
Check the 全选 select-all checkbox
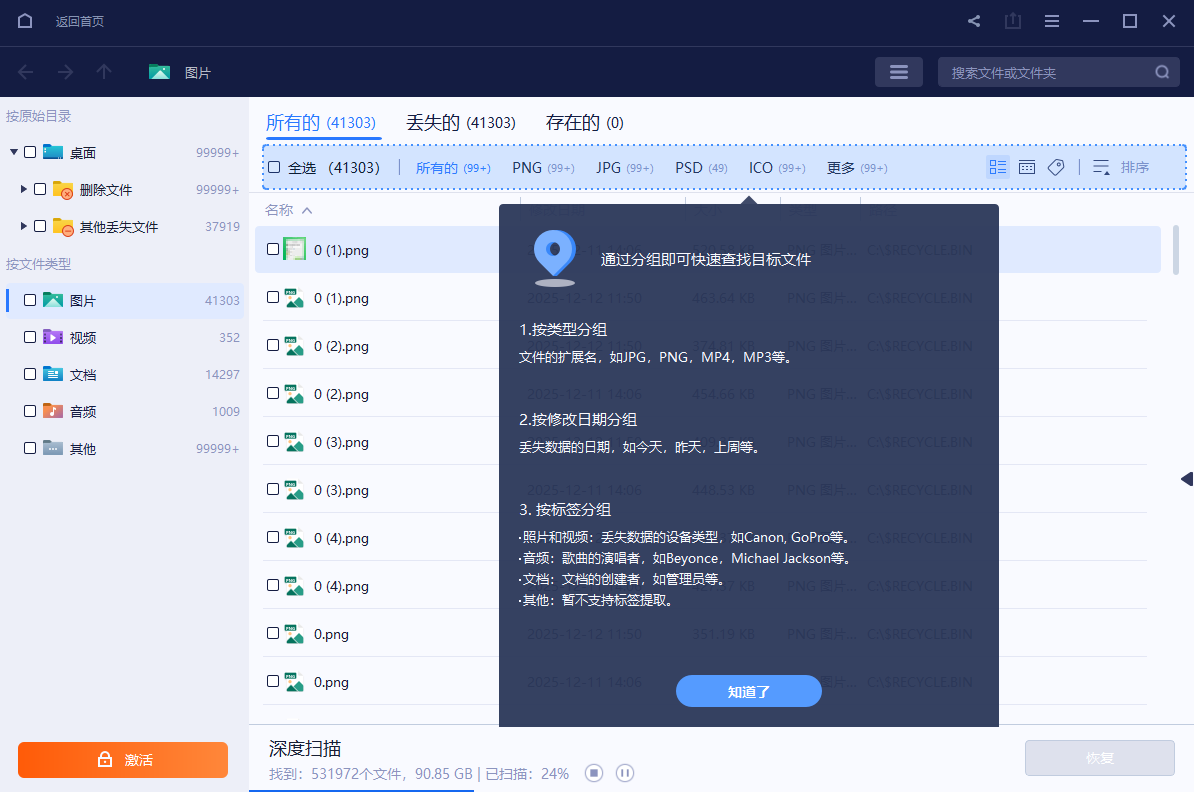pyautogui.click(x=273, y=167)
